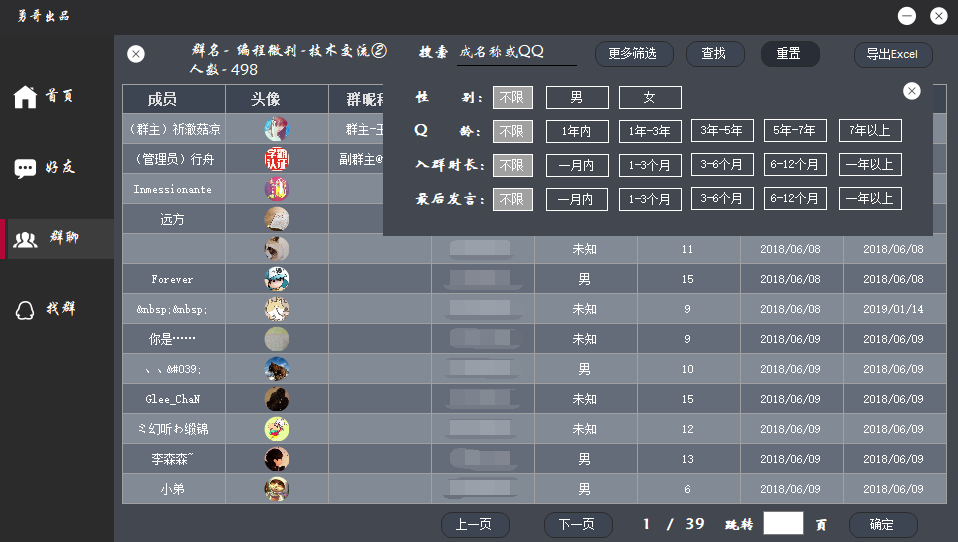Image resolution: width=958 pixels, height=542 pixels.
Task: Click avatar of member Inmessionante
Action: coord(277,189)
